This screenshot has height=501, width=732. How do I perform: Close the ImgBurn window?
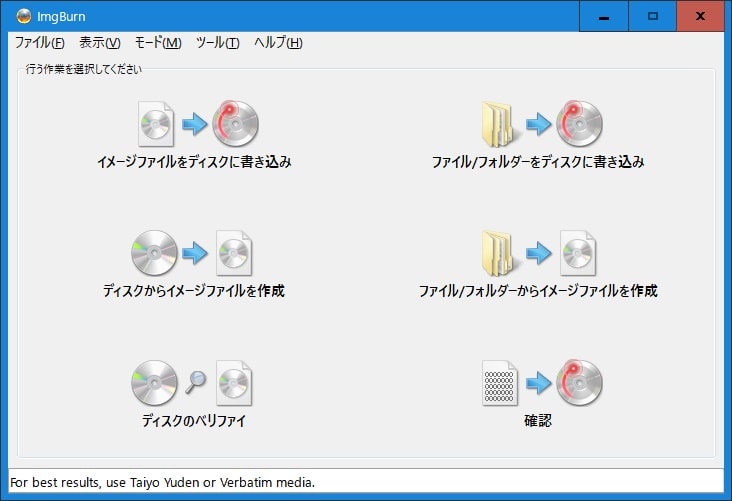700,16
